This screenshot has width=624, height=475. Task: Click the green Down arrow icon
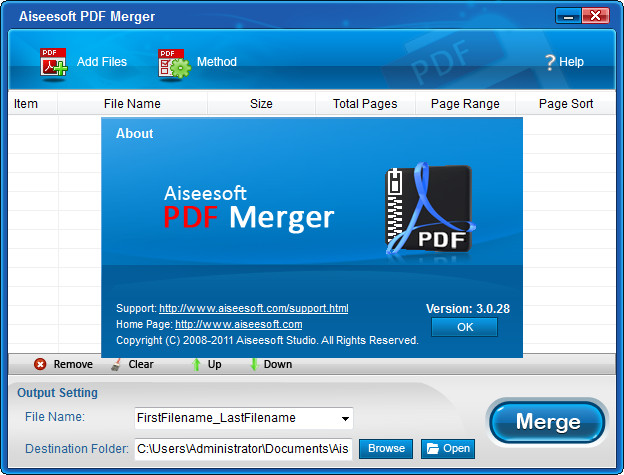(254, 364)
